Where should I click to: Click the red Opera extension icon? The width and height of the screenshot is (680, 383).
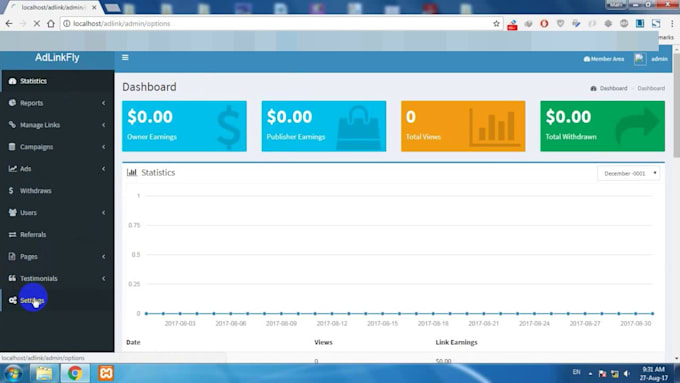(x=544, y=23)
